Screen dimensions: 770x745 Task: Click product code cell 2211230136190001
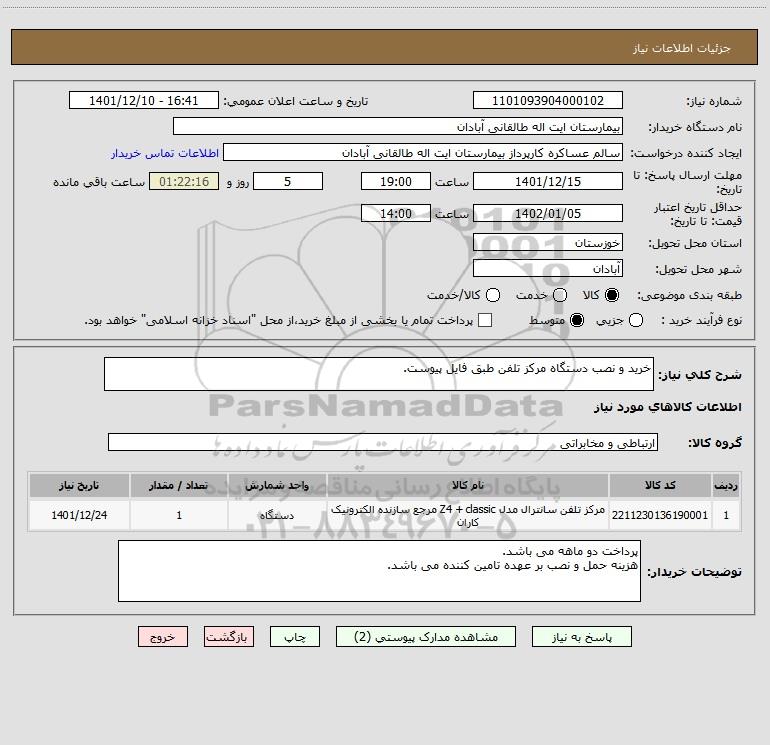tap(660, 515)
